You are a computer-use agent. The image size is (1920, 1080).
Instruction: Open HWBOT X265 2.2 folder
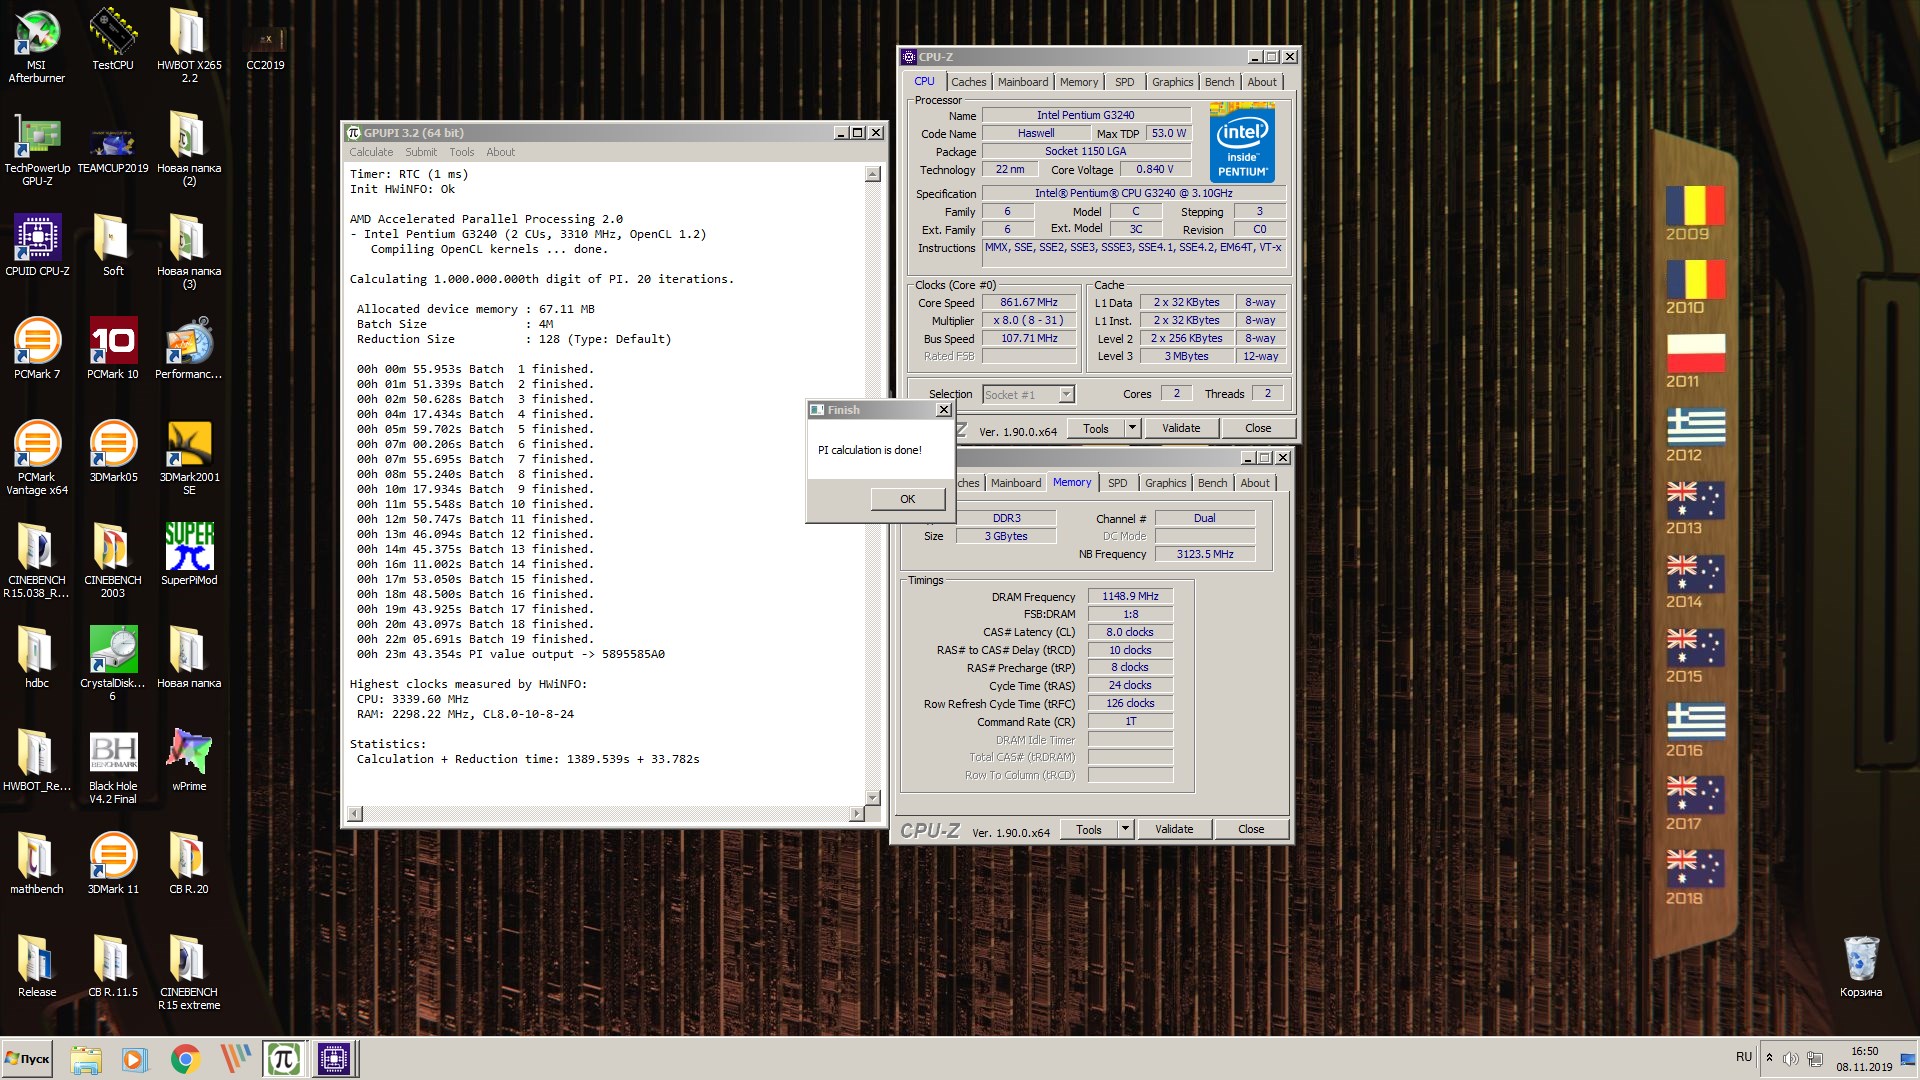pyautogui.click(x=189, y=45)
